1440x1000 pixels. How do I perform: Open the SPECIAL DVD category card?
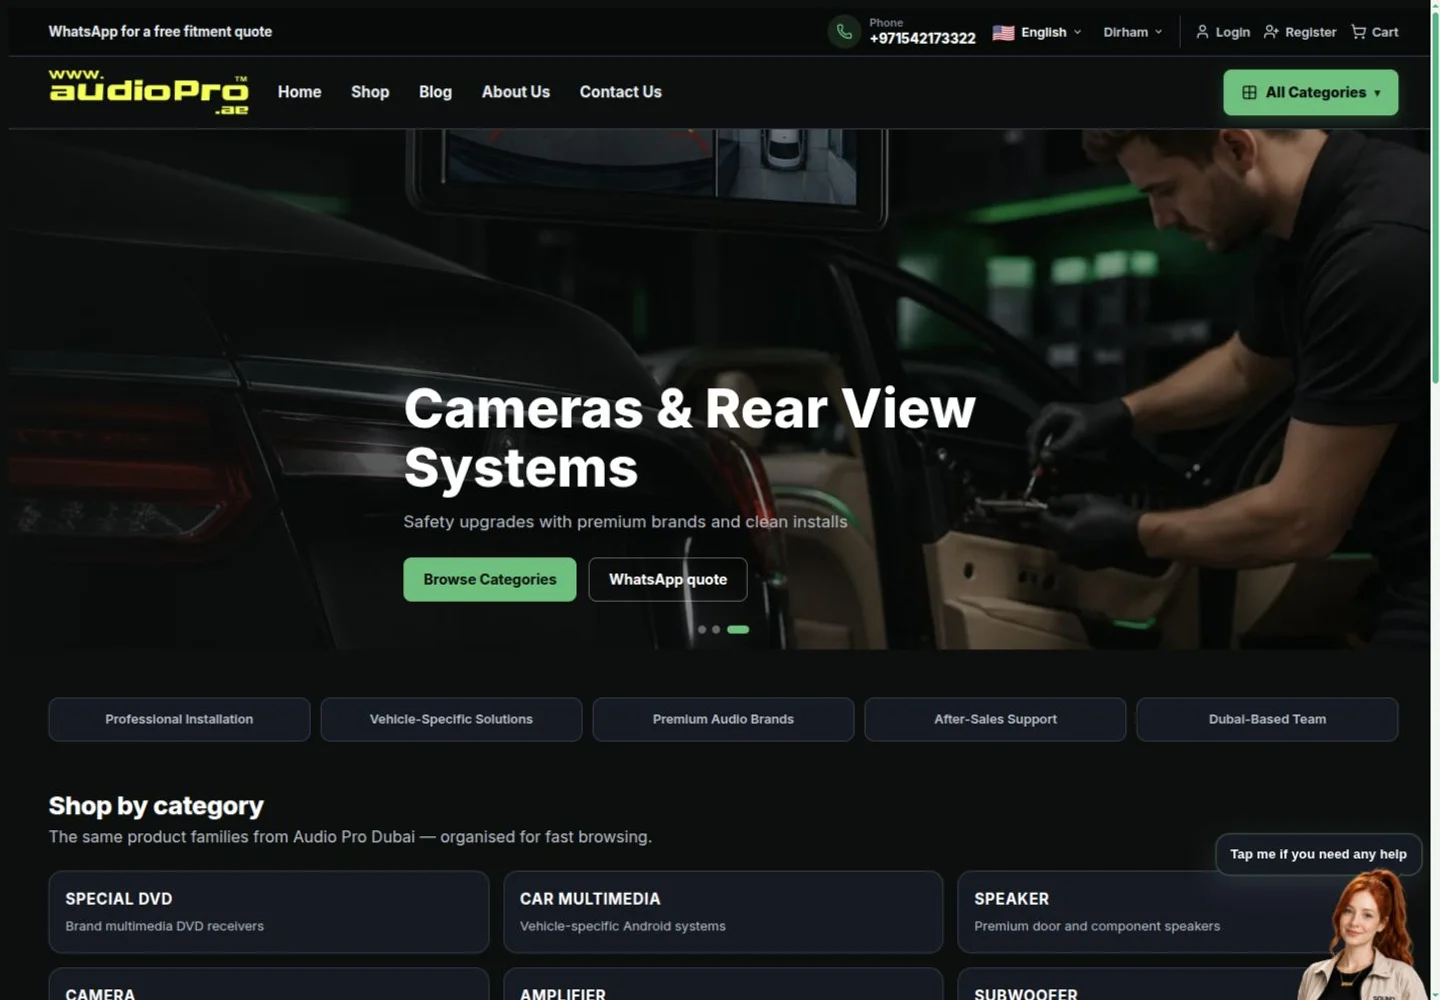[269, 912]
